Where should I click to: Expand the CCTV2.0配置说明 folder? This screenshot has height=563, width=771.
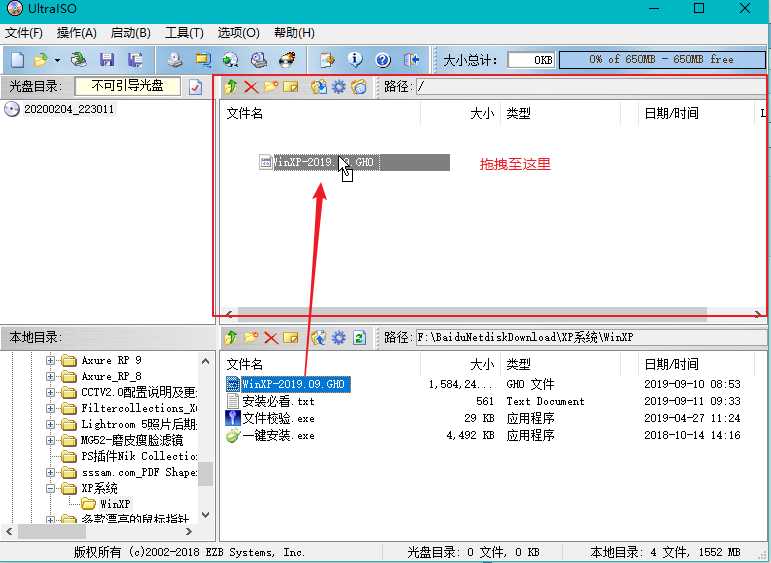click(x=50, y=392)
